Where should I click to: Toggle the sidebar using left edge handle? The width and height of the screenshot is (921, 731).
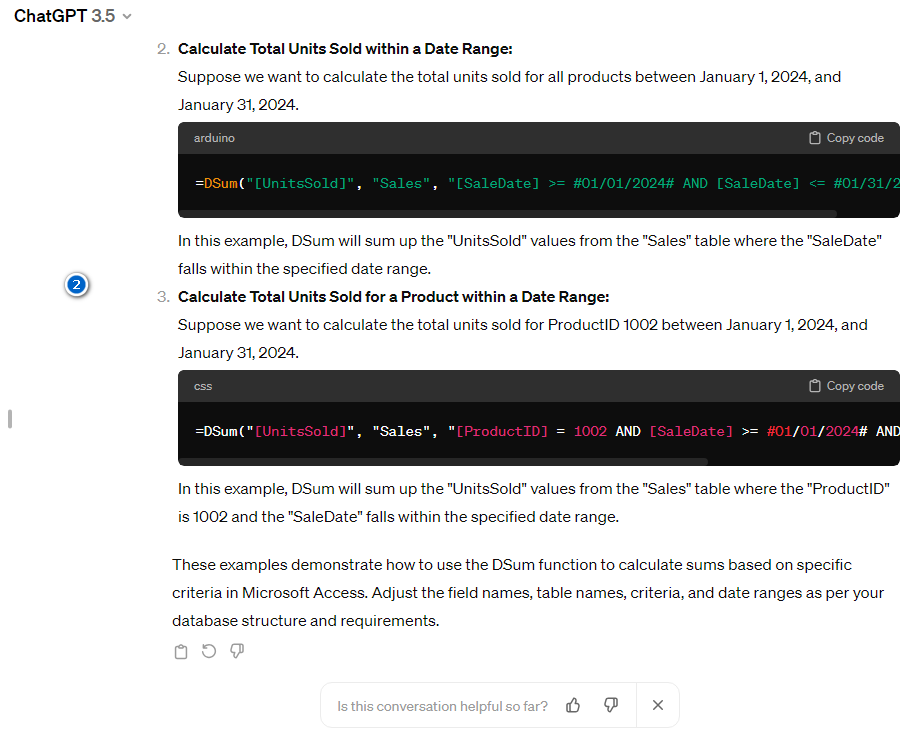click(x=10, y=419)
